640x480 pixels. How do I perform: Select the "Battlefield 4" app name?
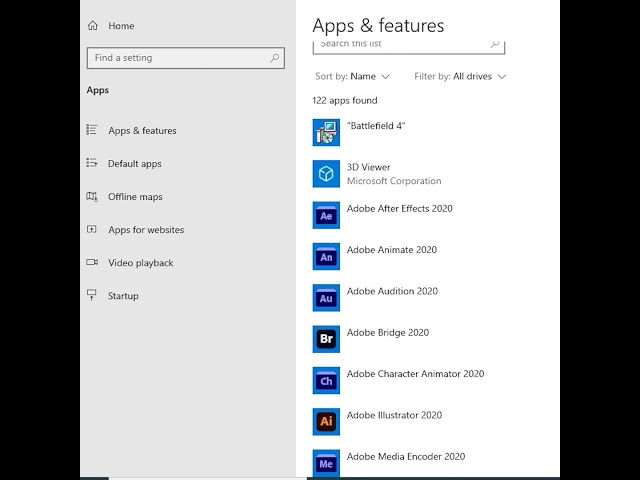376,126
